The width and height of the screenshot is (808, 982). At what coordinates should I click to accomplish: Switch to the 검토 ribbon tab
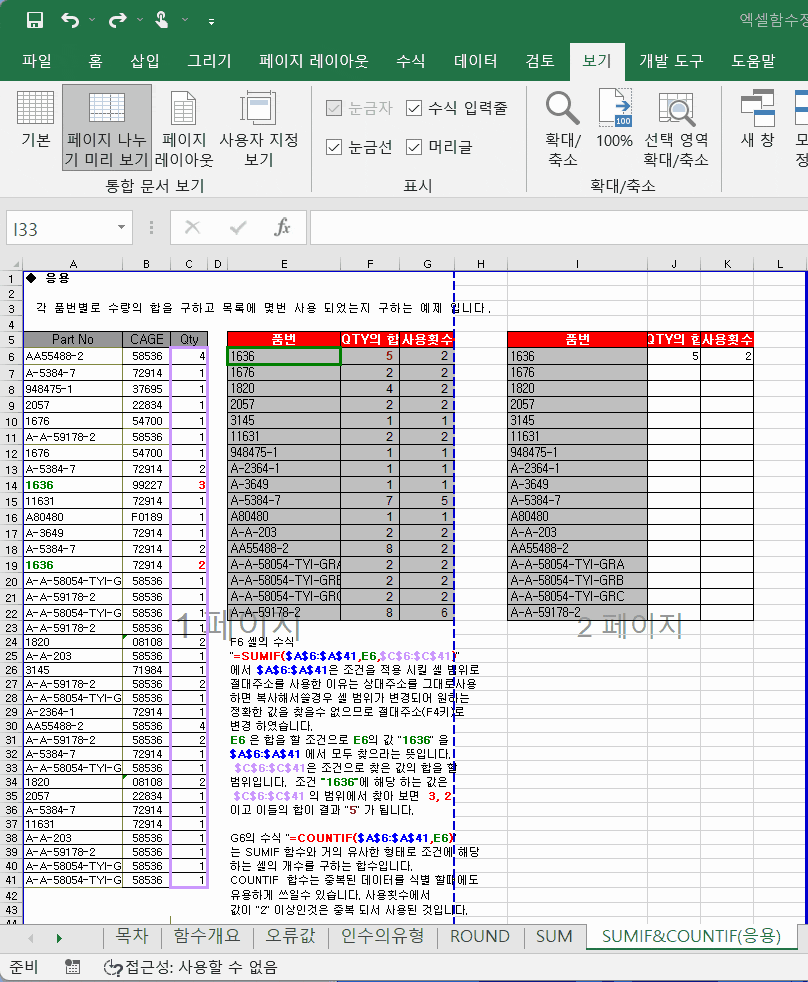[540, 61]
